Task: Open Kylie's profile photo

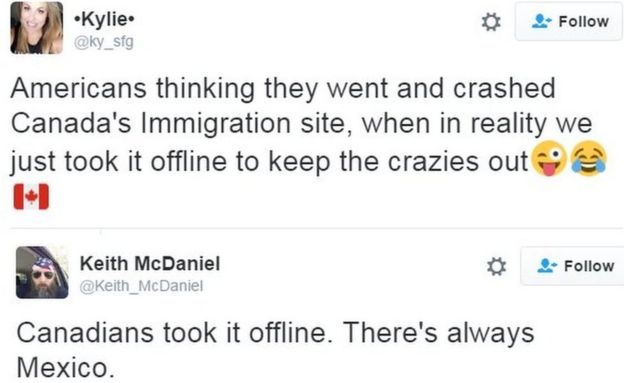Action: (x=37, y=28)
